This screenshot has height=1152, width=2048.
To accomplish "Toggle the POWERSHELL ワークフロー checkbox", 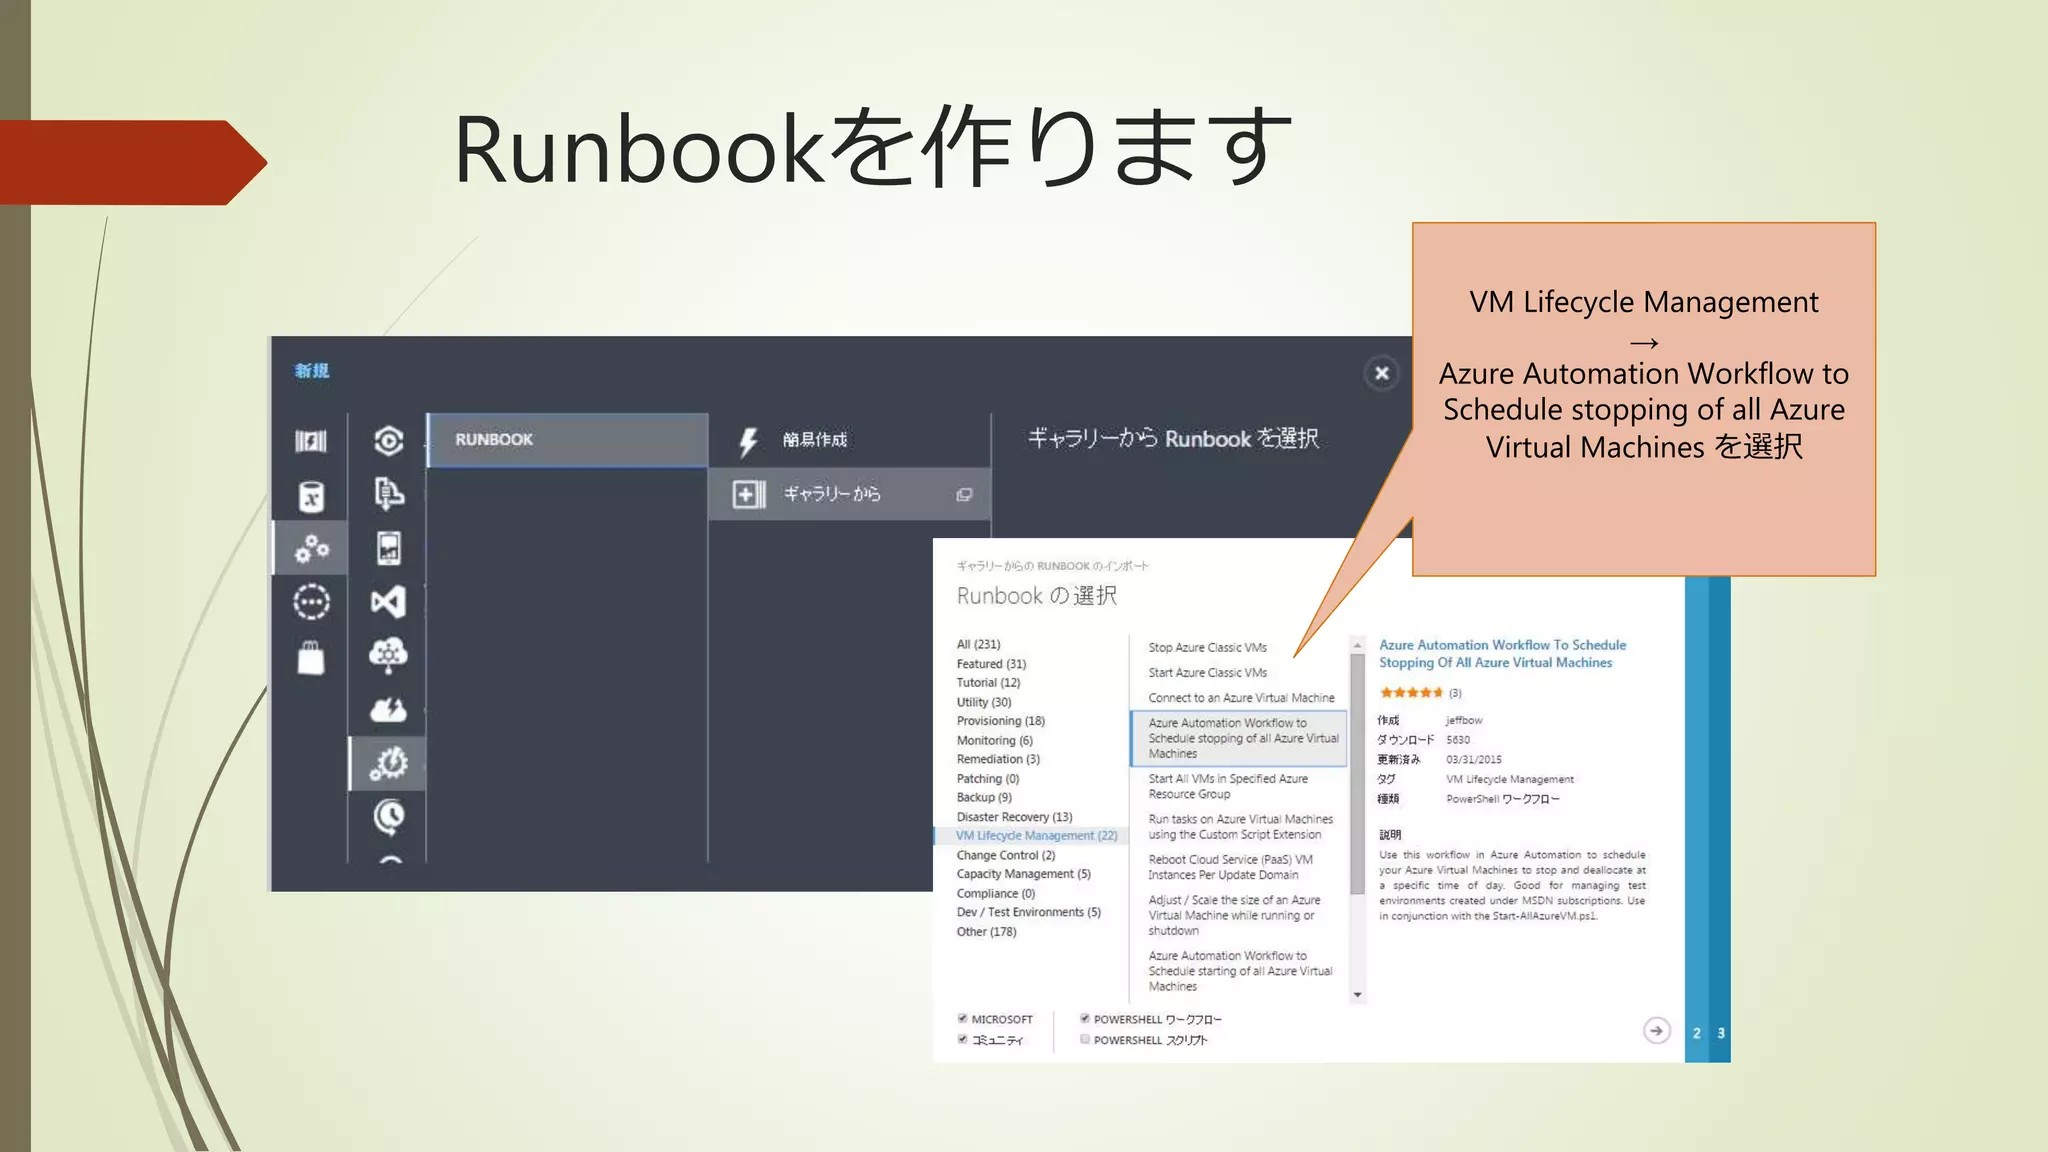I will (1085, 1019).
